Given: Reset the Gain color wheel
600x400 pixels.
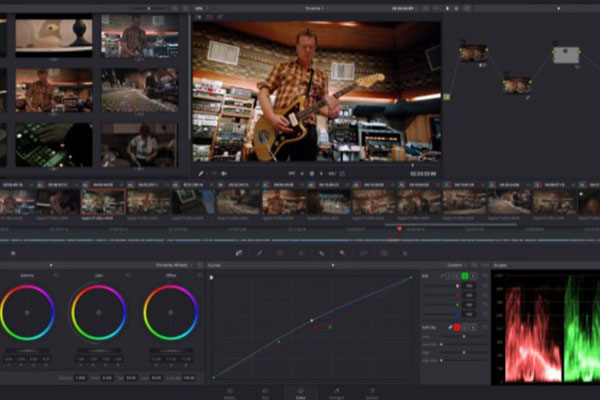Looking at the screenshot, I should [128, 275].
